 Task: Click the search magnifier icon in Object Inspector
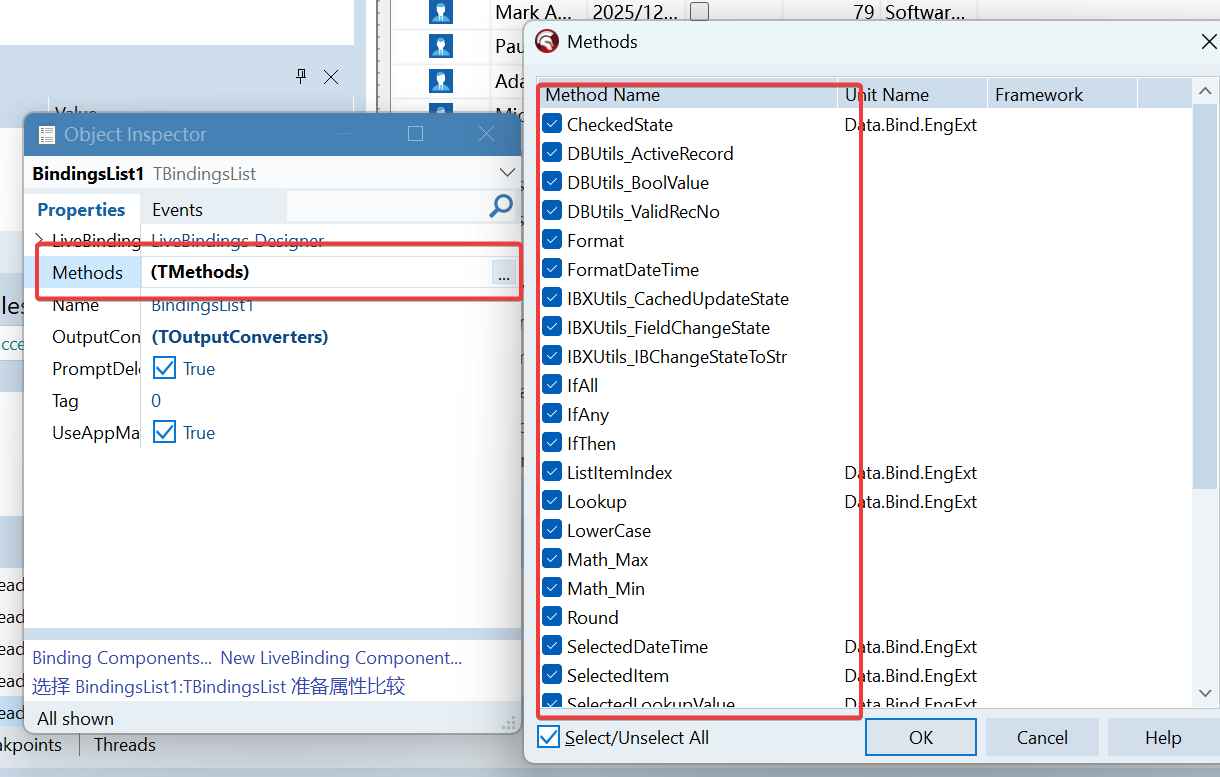point(501,207)
